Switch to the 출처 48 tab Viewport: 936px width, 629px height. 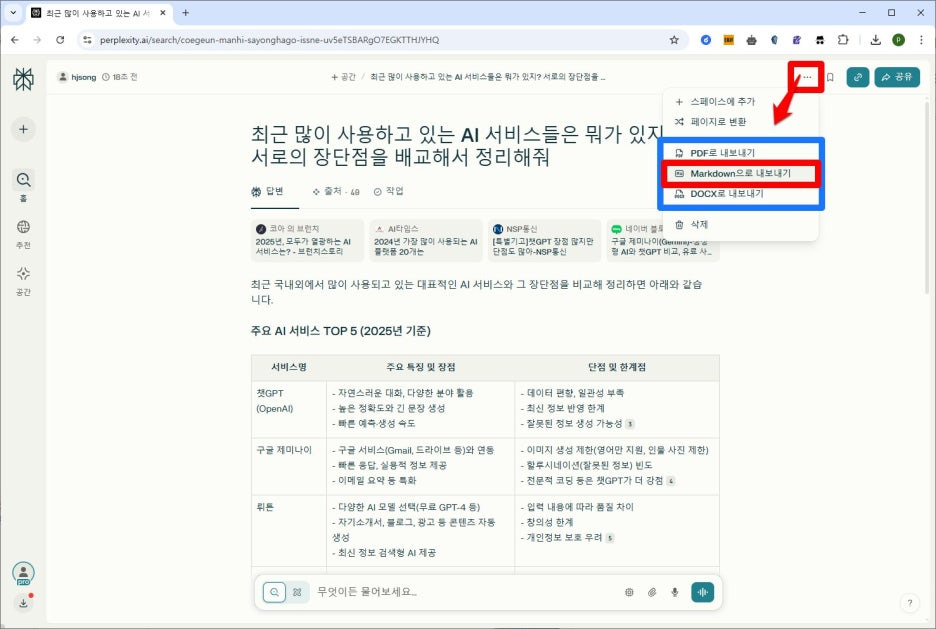pyautogui.click(x=335, y=192)
